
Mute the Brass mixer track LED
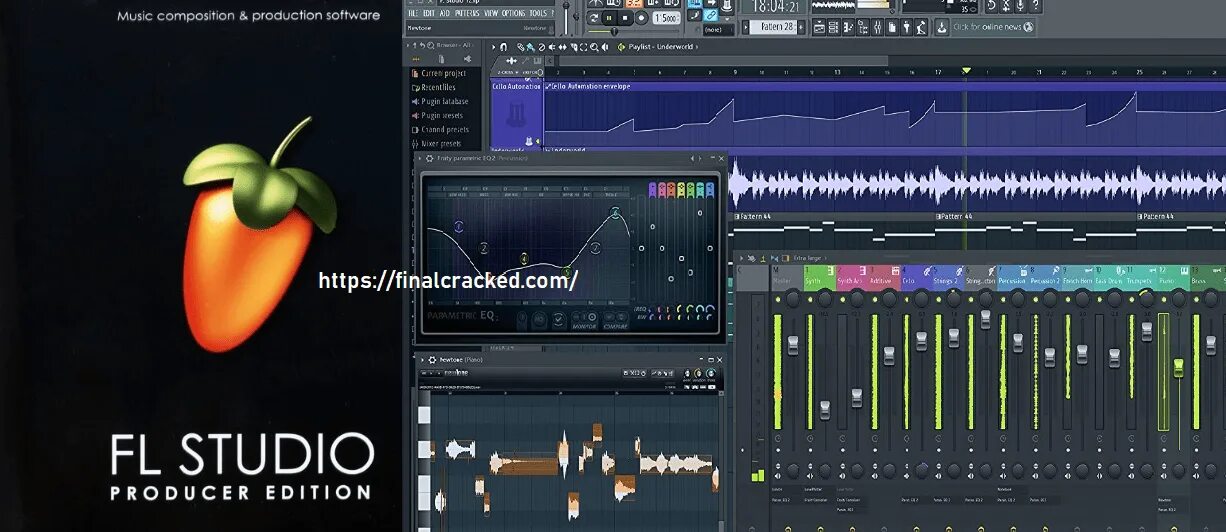pos(1196,299)
